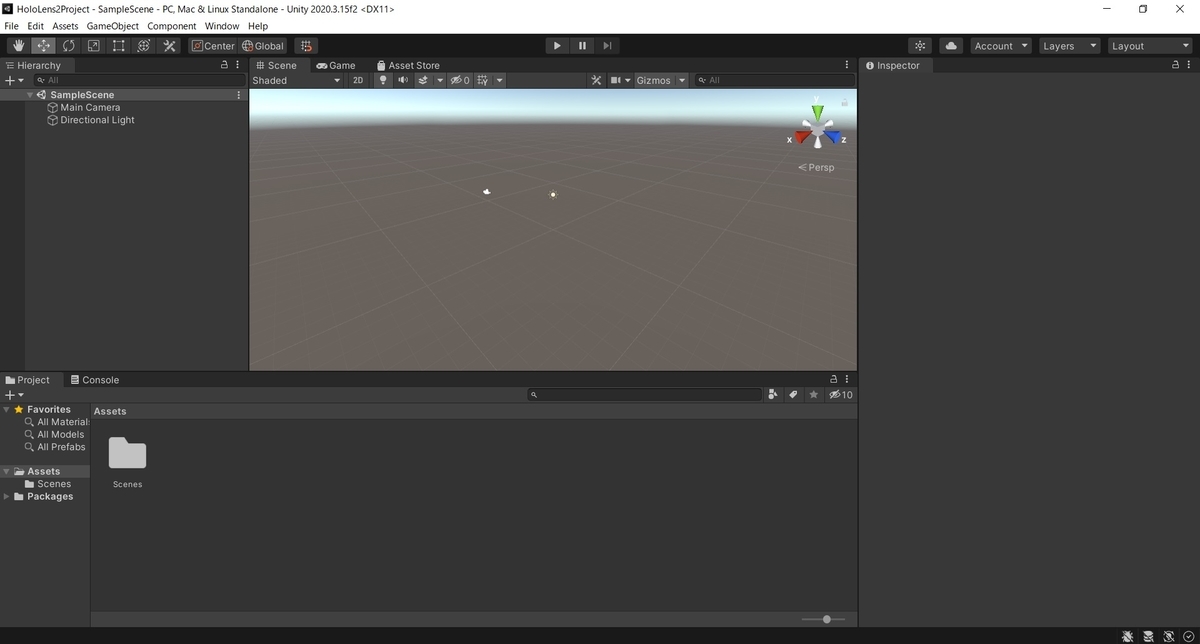Open Shaded draw mode dropdown
Screen dimensions: 1200x644
[296, 80]
